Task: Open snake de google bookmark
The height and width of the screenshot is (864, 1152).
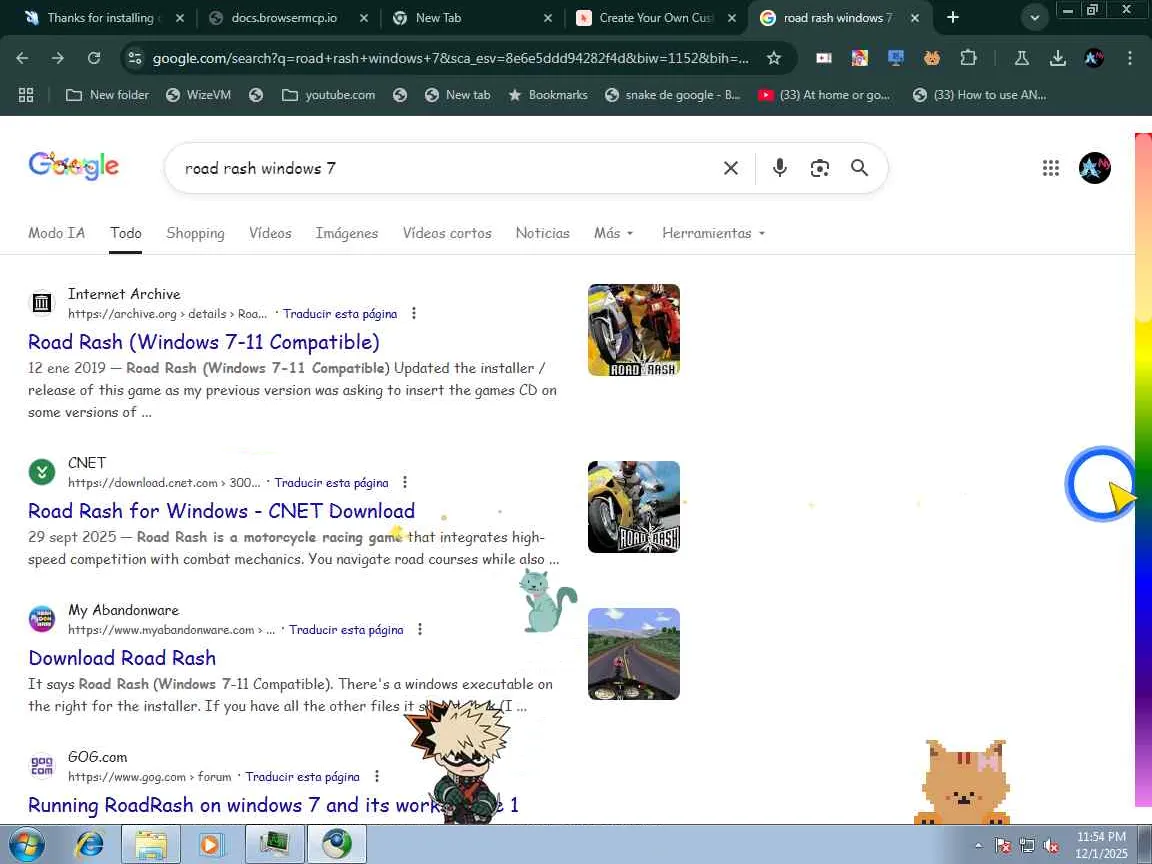Action: [672, 95]
